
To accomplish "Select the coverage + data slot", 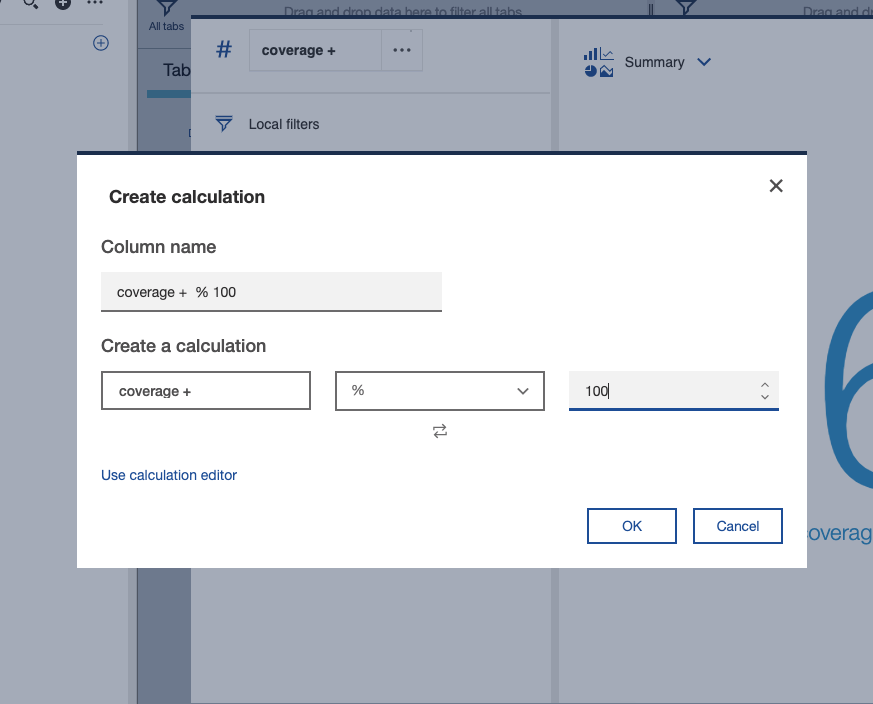I will [x=315, y=50].
